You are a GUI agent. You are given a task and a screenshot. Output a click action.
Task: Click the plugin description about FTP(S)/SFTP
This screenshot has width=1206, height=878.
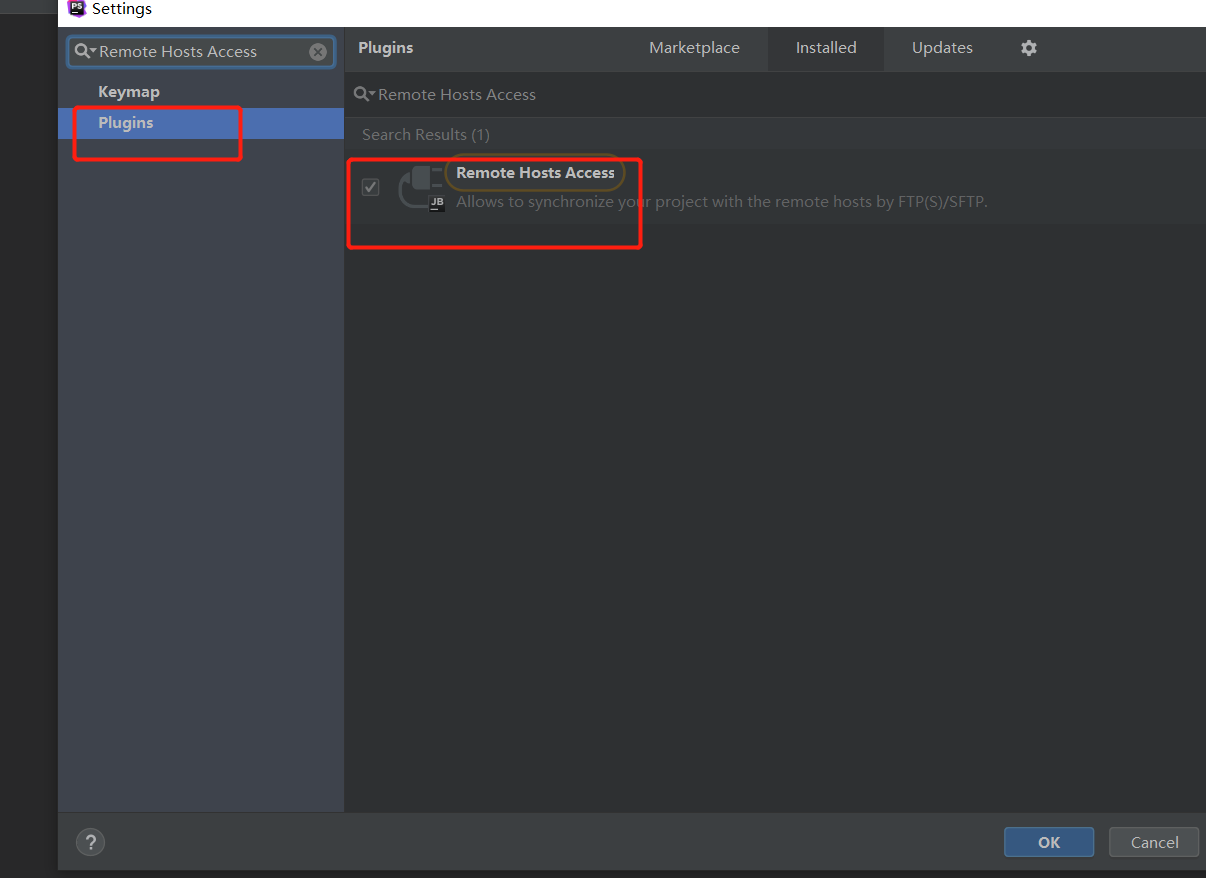click(721, 202)
